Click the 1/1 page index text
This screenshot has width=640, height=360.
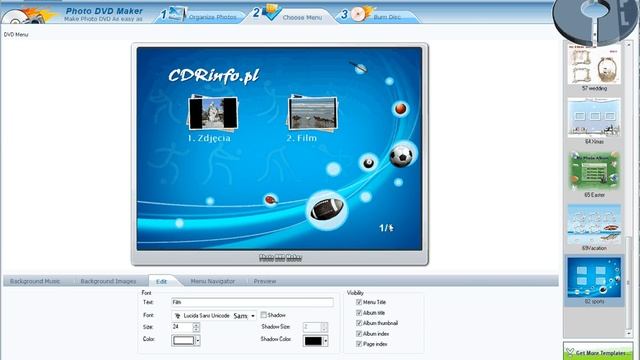[386, 228]
